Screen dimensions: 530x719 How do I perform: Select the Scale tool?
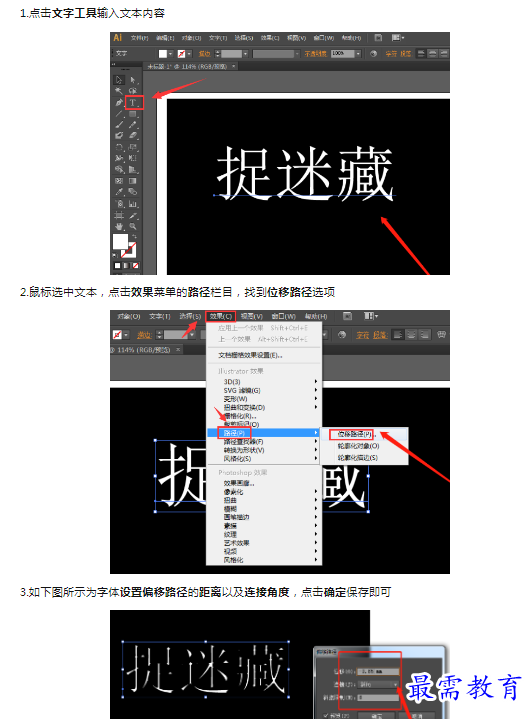133,147
